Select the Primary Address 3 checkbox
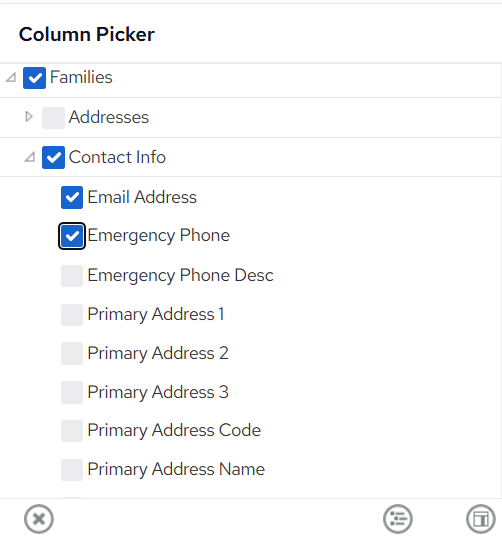 pos(72,392)
